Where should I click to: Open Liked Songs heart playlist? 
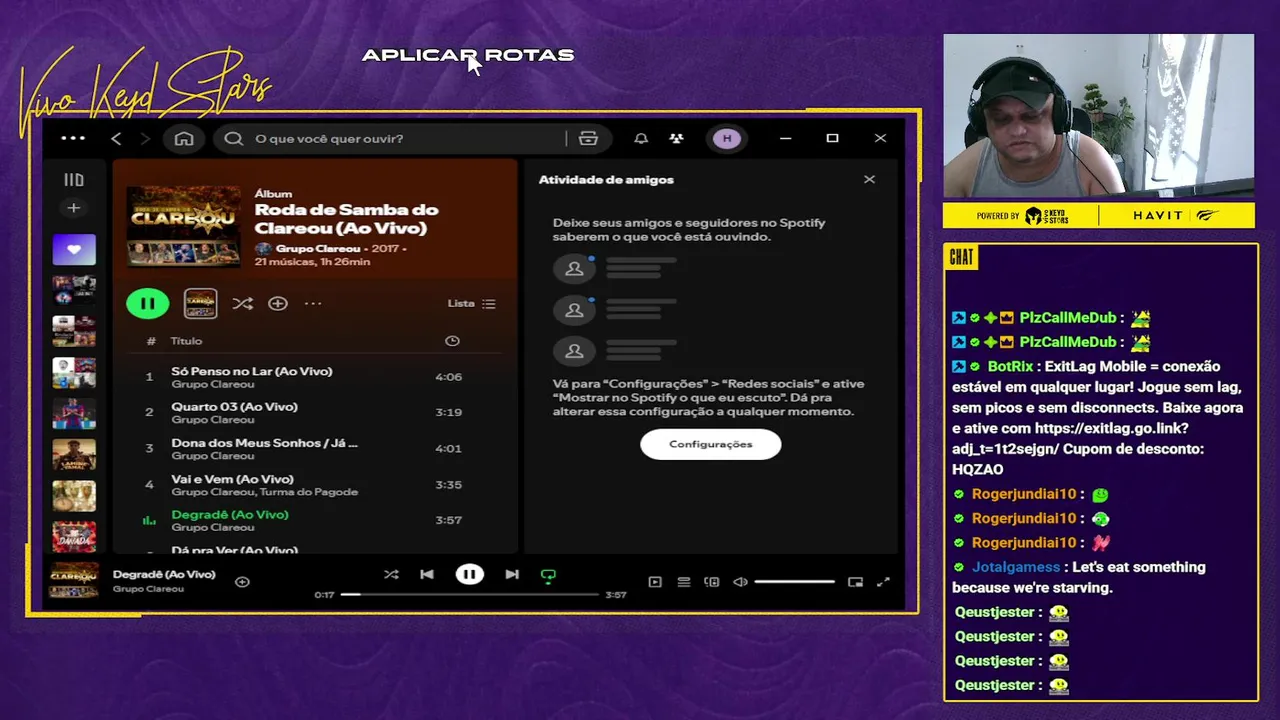tap(74, 250)
